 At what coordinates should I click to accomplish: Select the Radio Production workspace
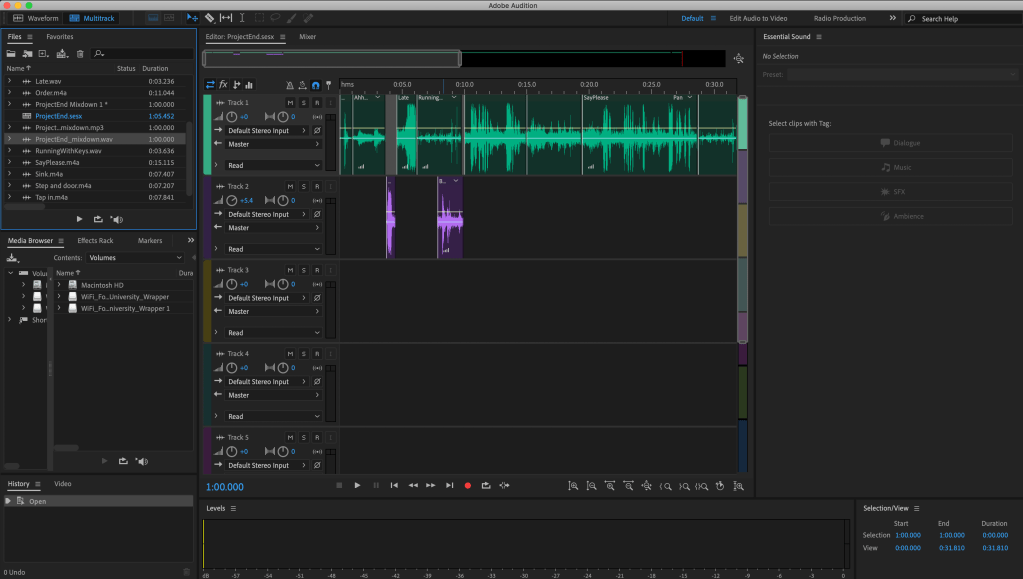point(839,18)
